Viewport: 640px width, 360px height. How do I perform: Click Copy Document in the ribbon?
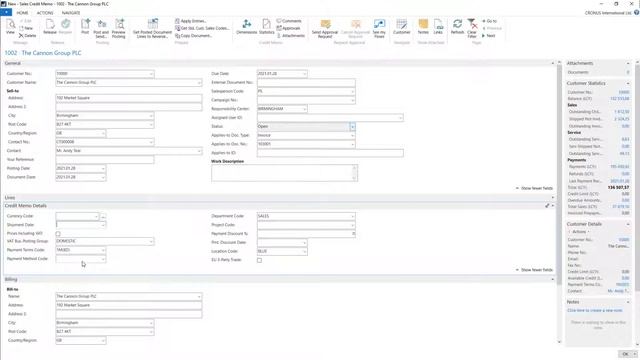(193, 36)
